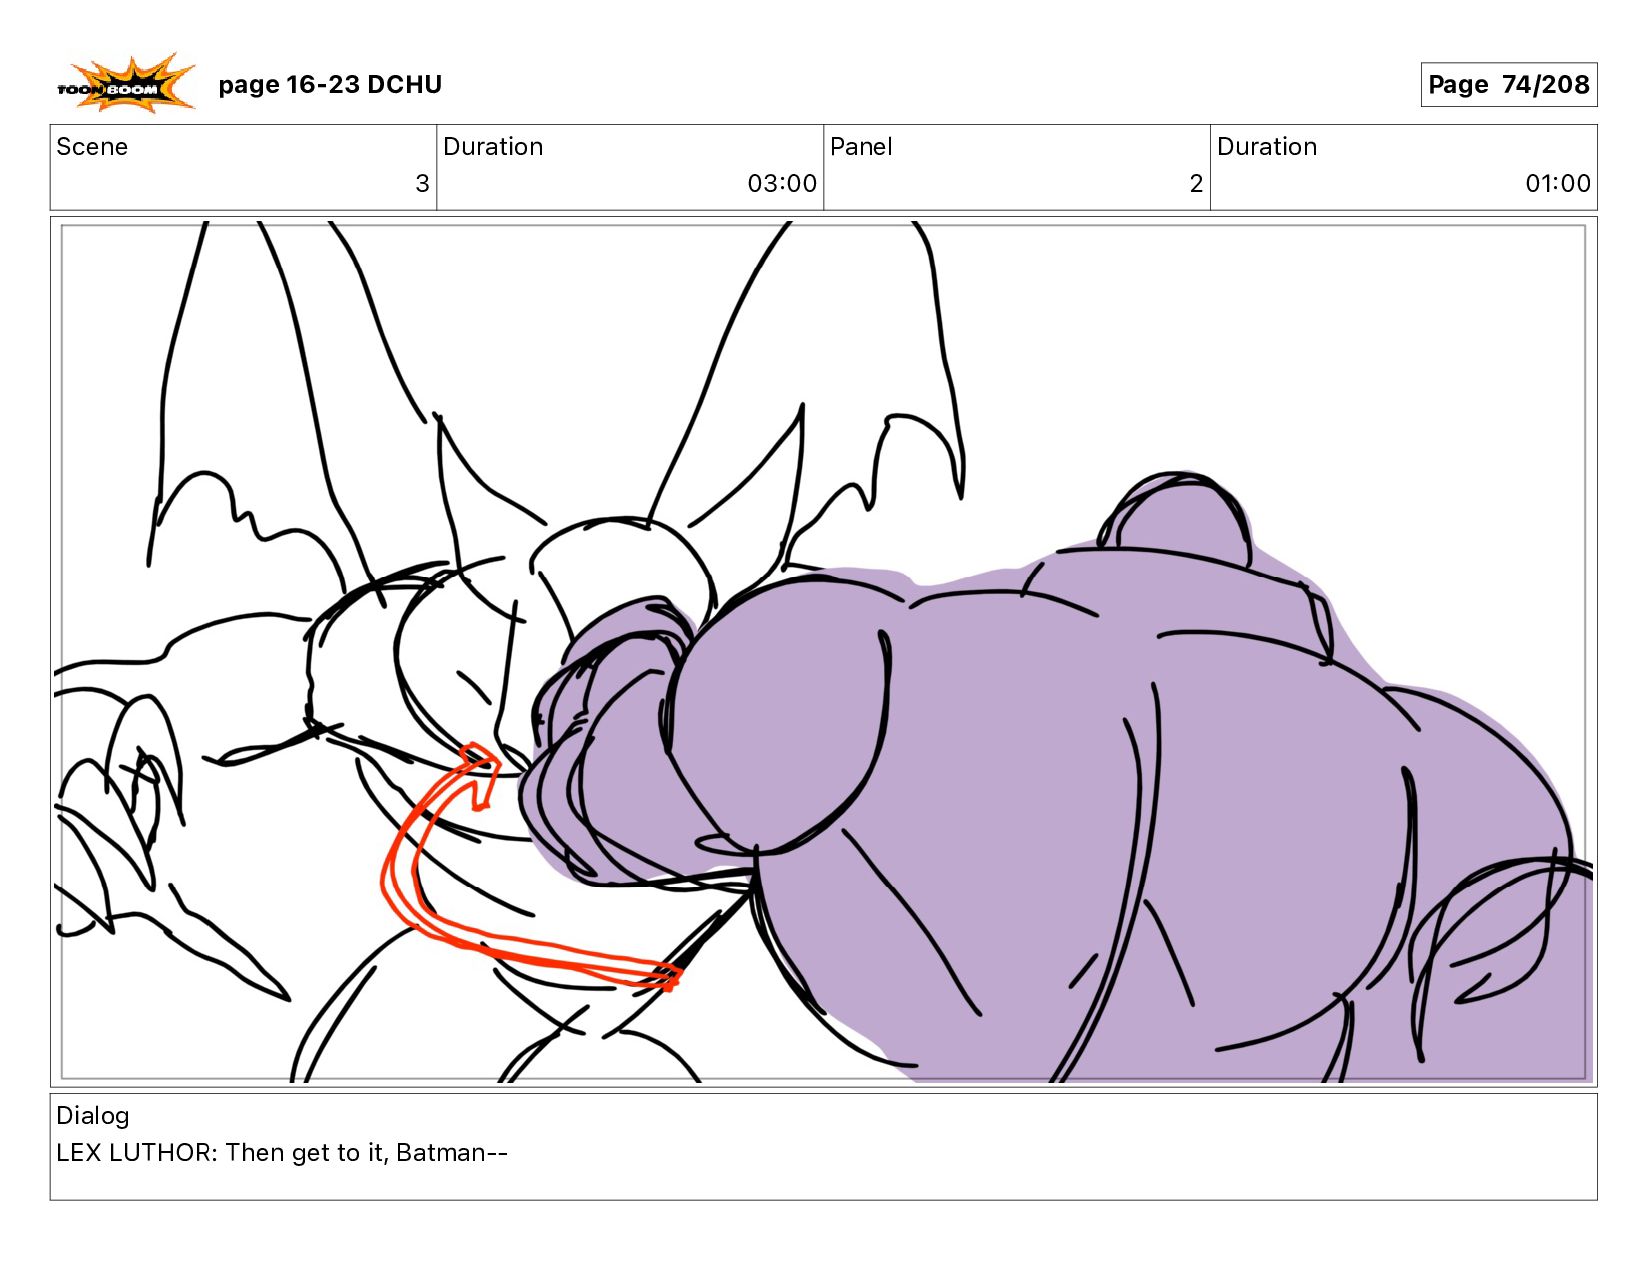Select the title 'page 16-23 DCHU'
Screen dimensions: 1650x1275
pos(330,84)
